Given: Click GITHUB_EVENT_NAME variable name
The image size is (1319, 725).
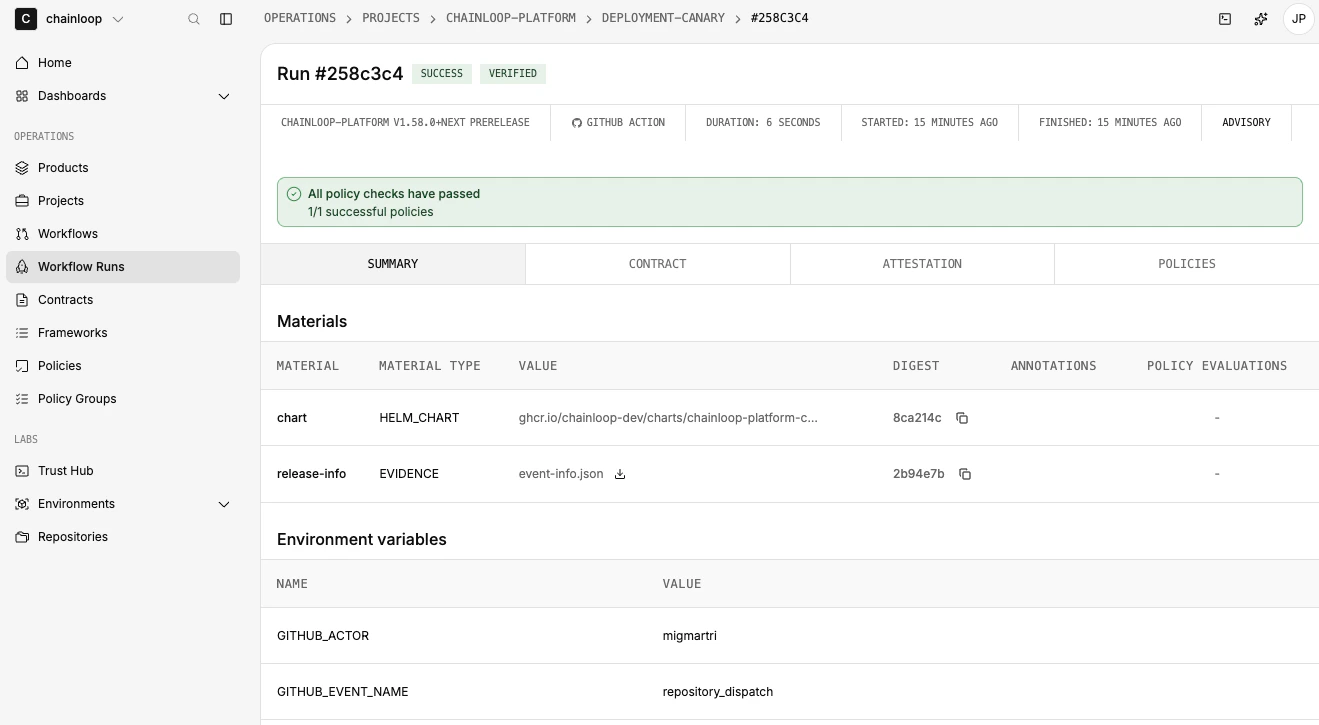Looking at the screenshot, I should (342, 692).
